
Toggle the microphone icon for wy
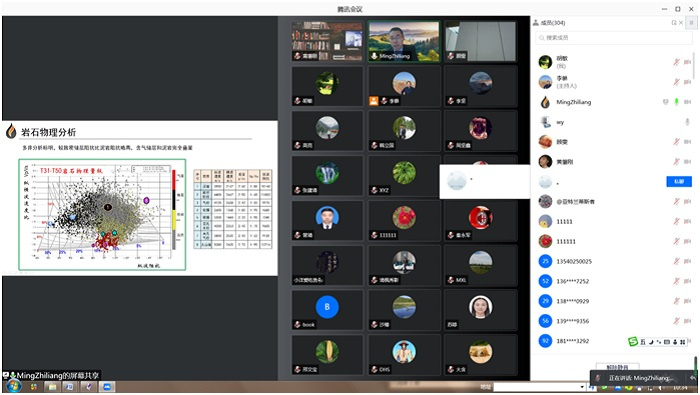pos(688,122)
